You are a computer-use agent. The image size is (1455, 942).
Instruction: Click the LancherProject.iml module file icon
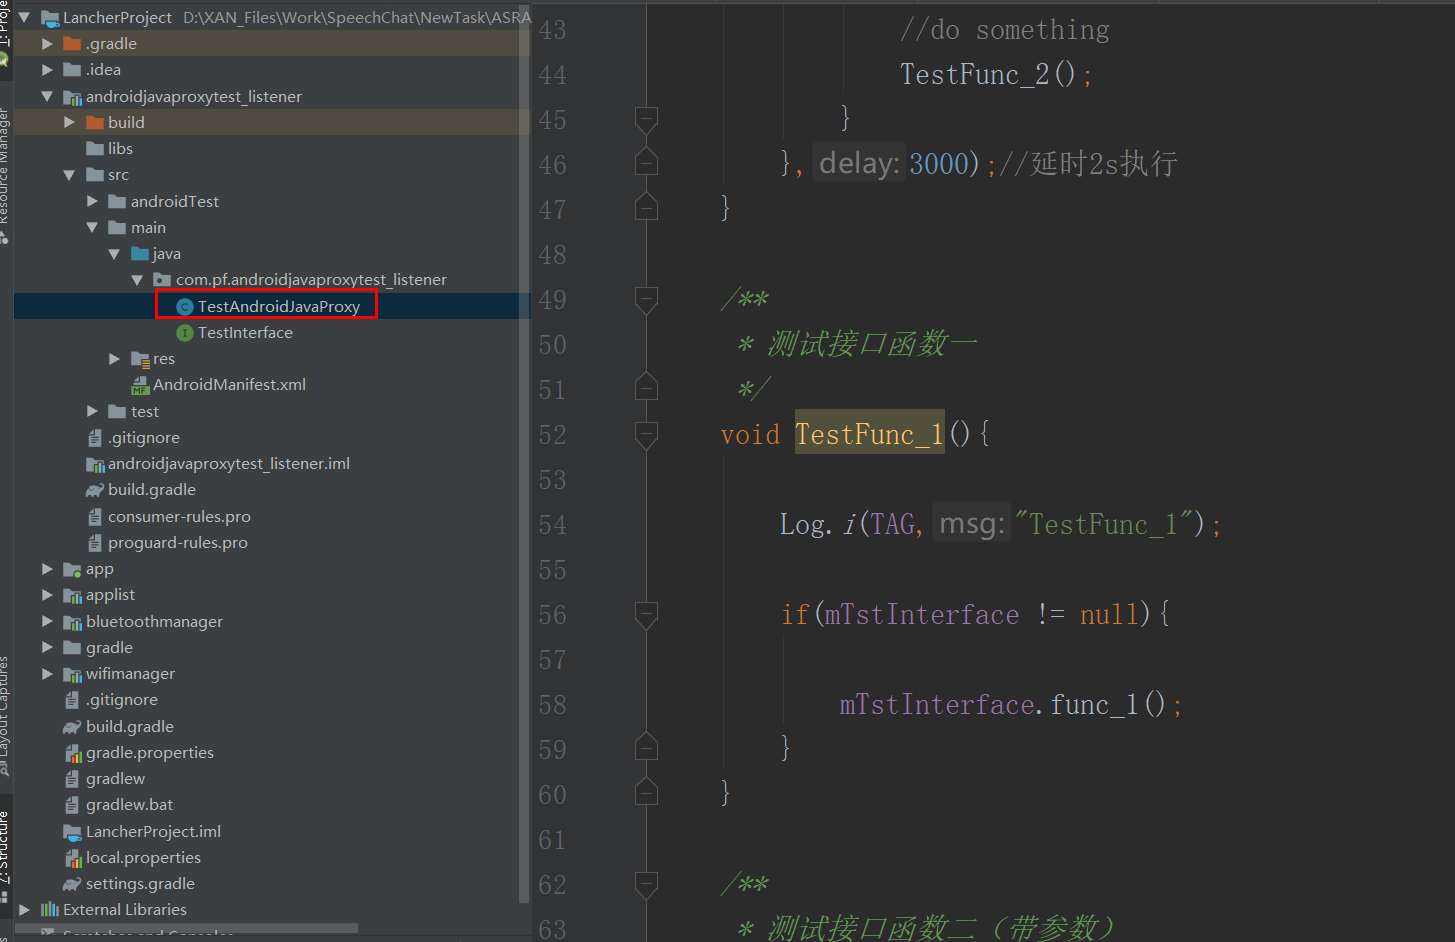coord(72,830)
